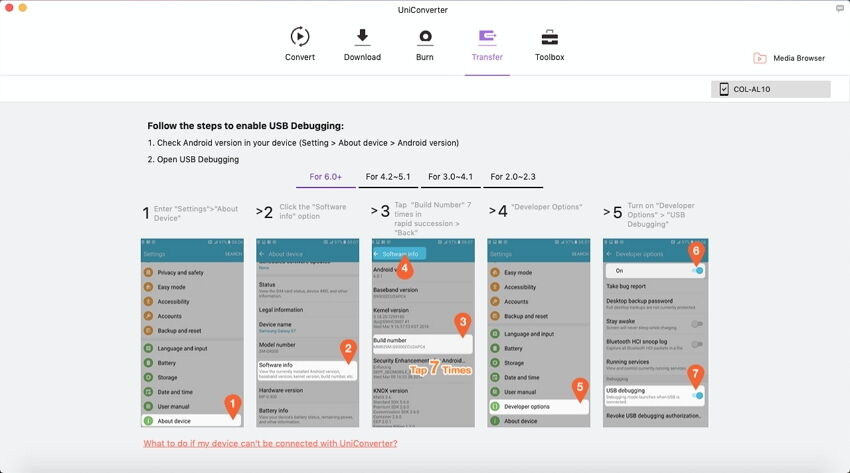
Task: Open the Burn section
Action: (x=424, y=44)
